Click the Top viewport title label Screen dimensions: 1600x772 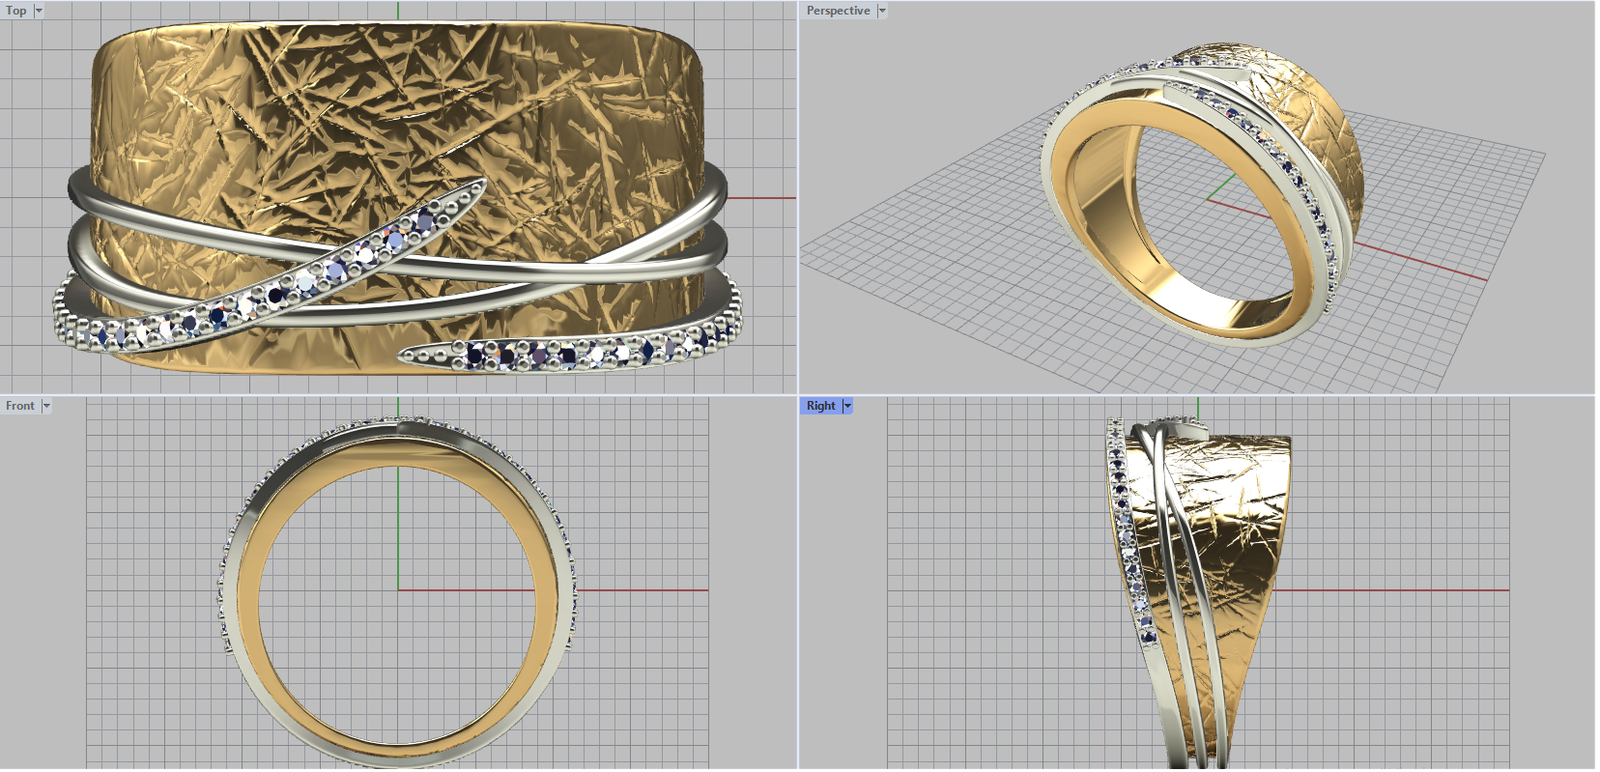16,11
